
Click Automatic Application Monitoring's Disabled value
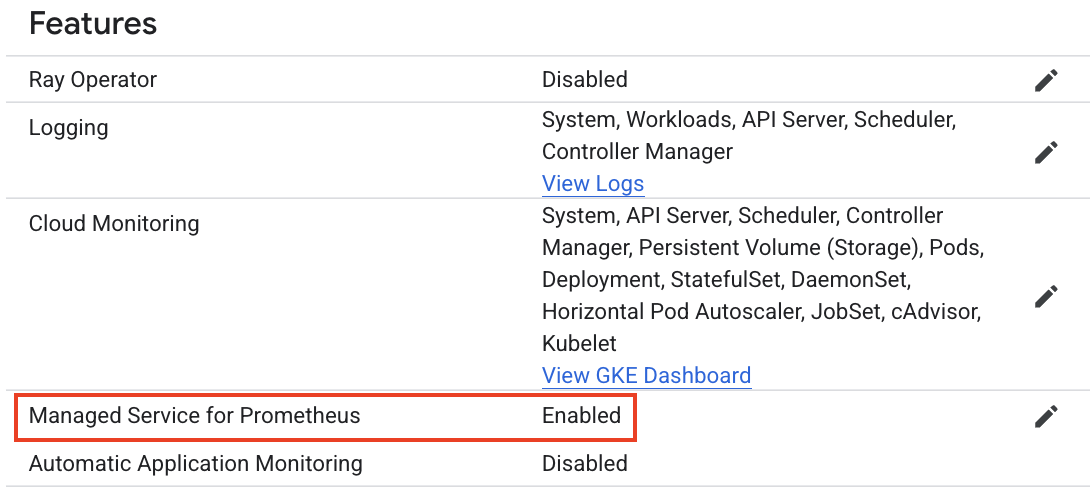[x=584, y=464]
